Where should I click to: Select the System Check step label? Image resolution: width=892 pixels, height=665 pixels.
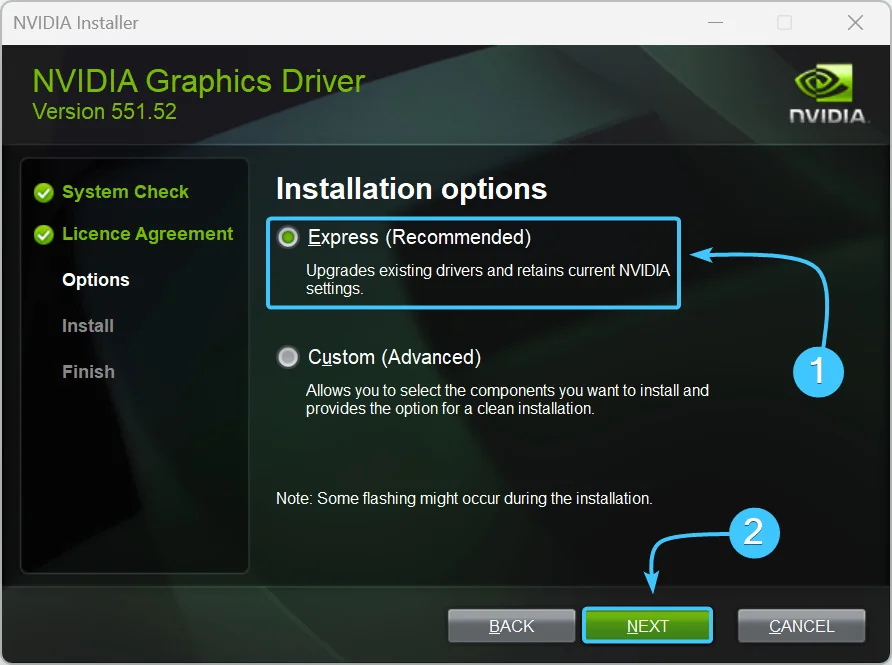[x=125, y=192]
